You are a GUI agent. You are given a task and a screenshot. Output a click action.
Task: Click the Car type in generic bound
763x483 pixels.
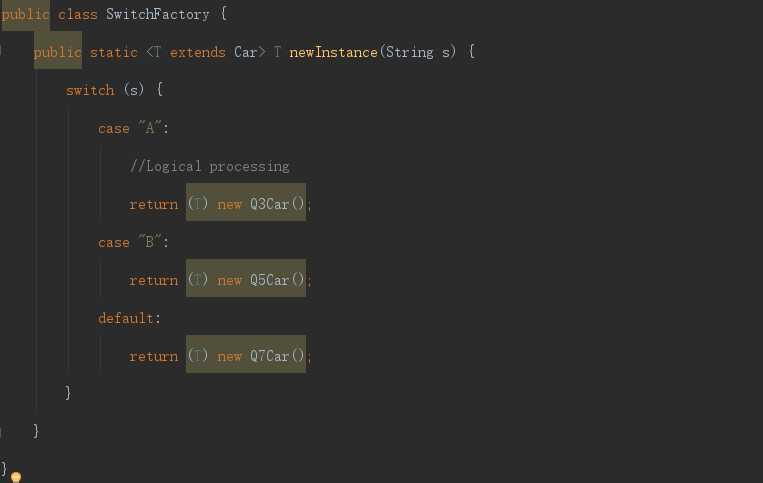(246, 52)
